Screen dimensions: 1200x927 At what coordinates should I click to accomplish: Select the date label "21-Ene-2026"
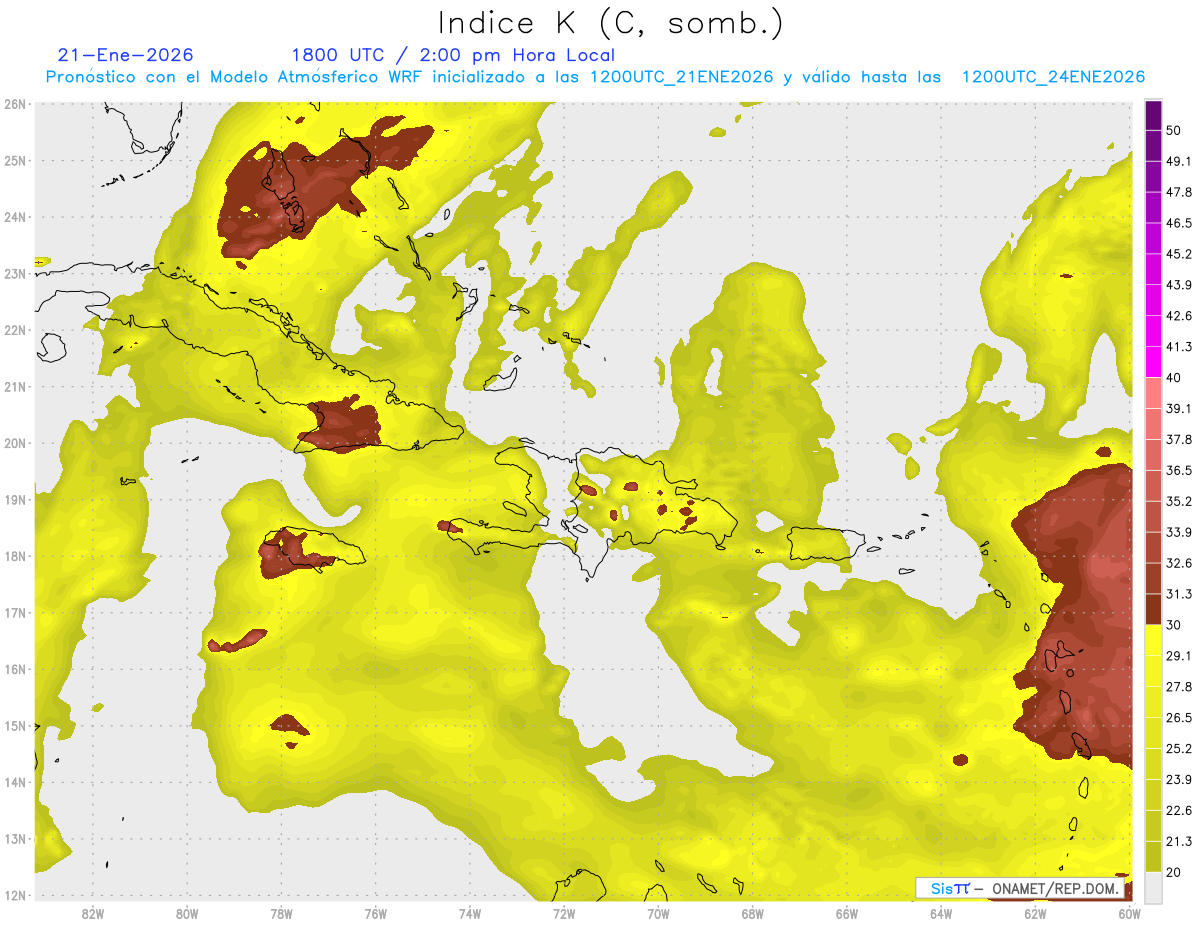coord(126,55)
